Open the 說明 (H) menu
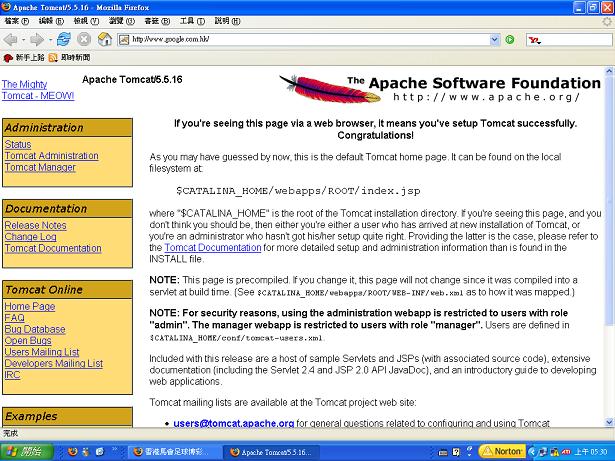615x461 pixels. tap(227, 21)
